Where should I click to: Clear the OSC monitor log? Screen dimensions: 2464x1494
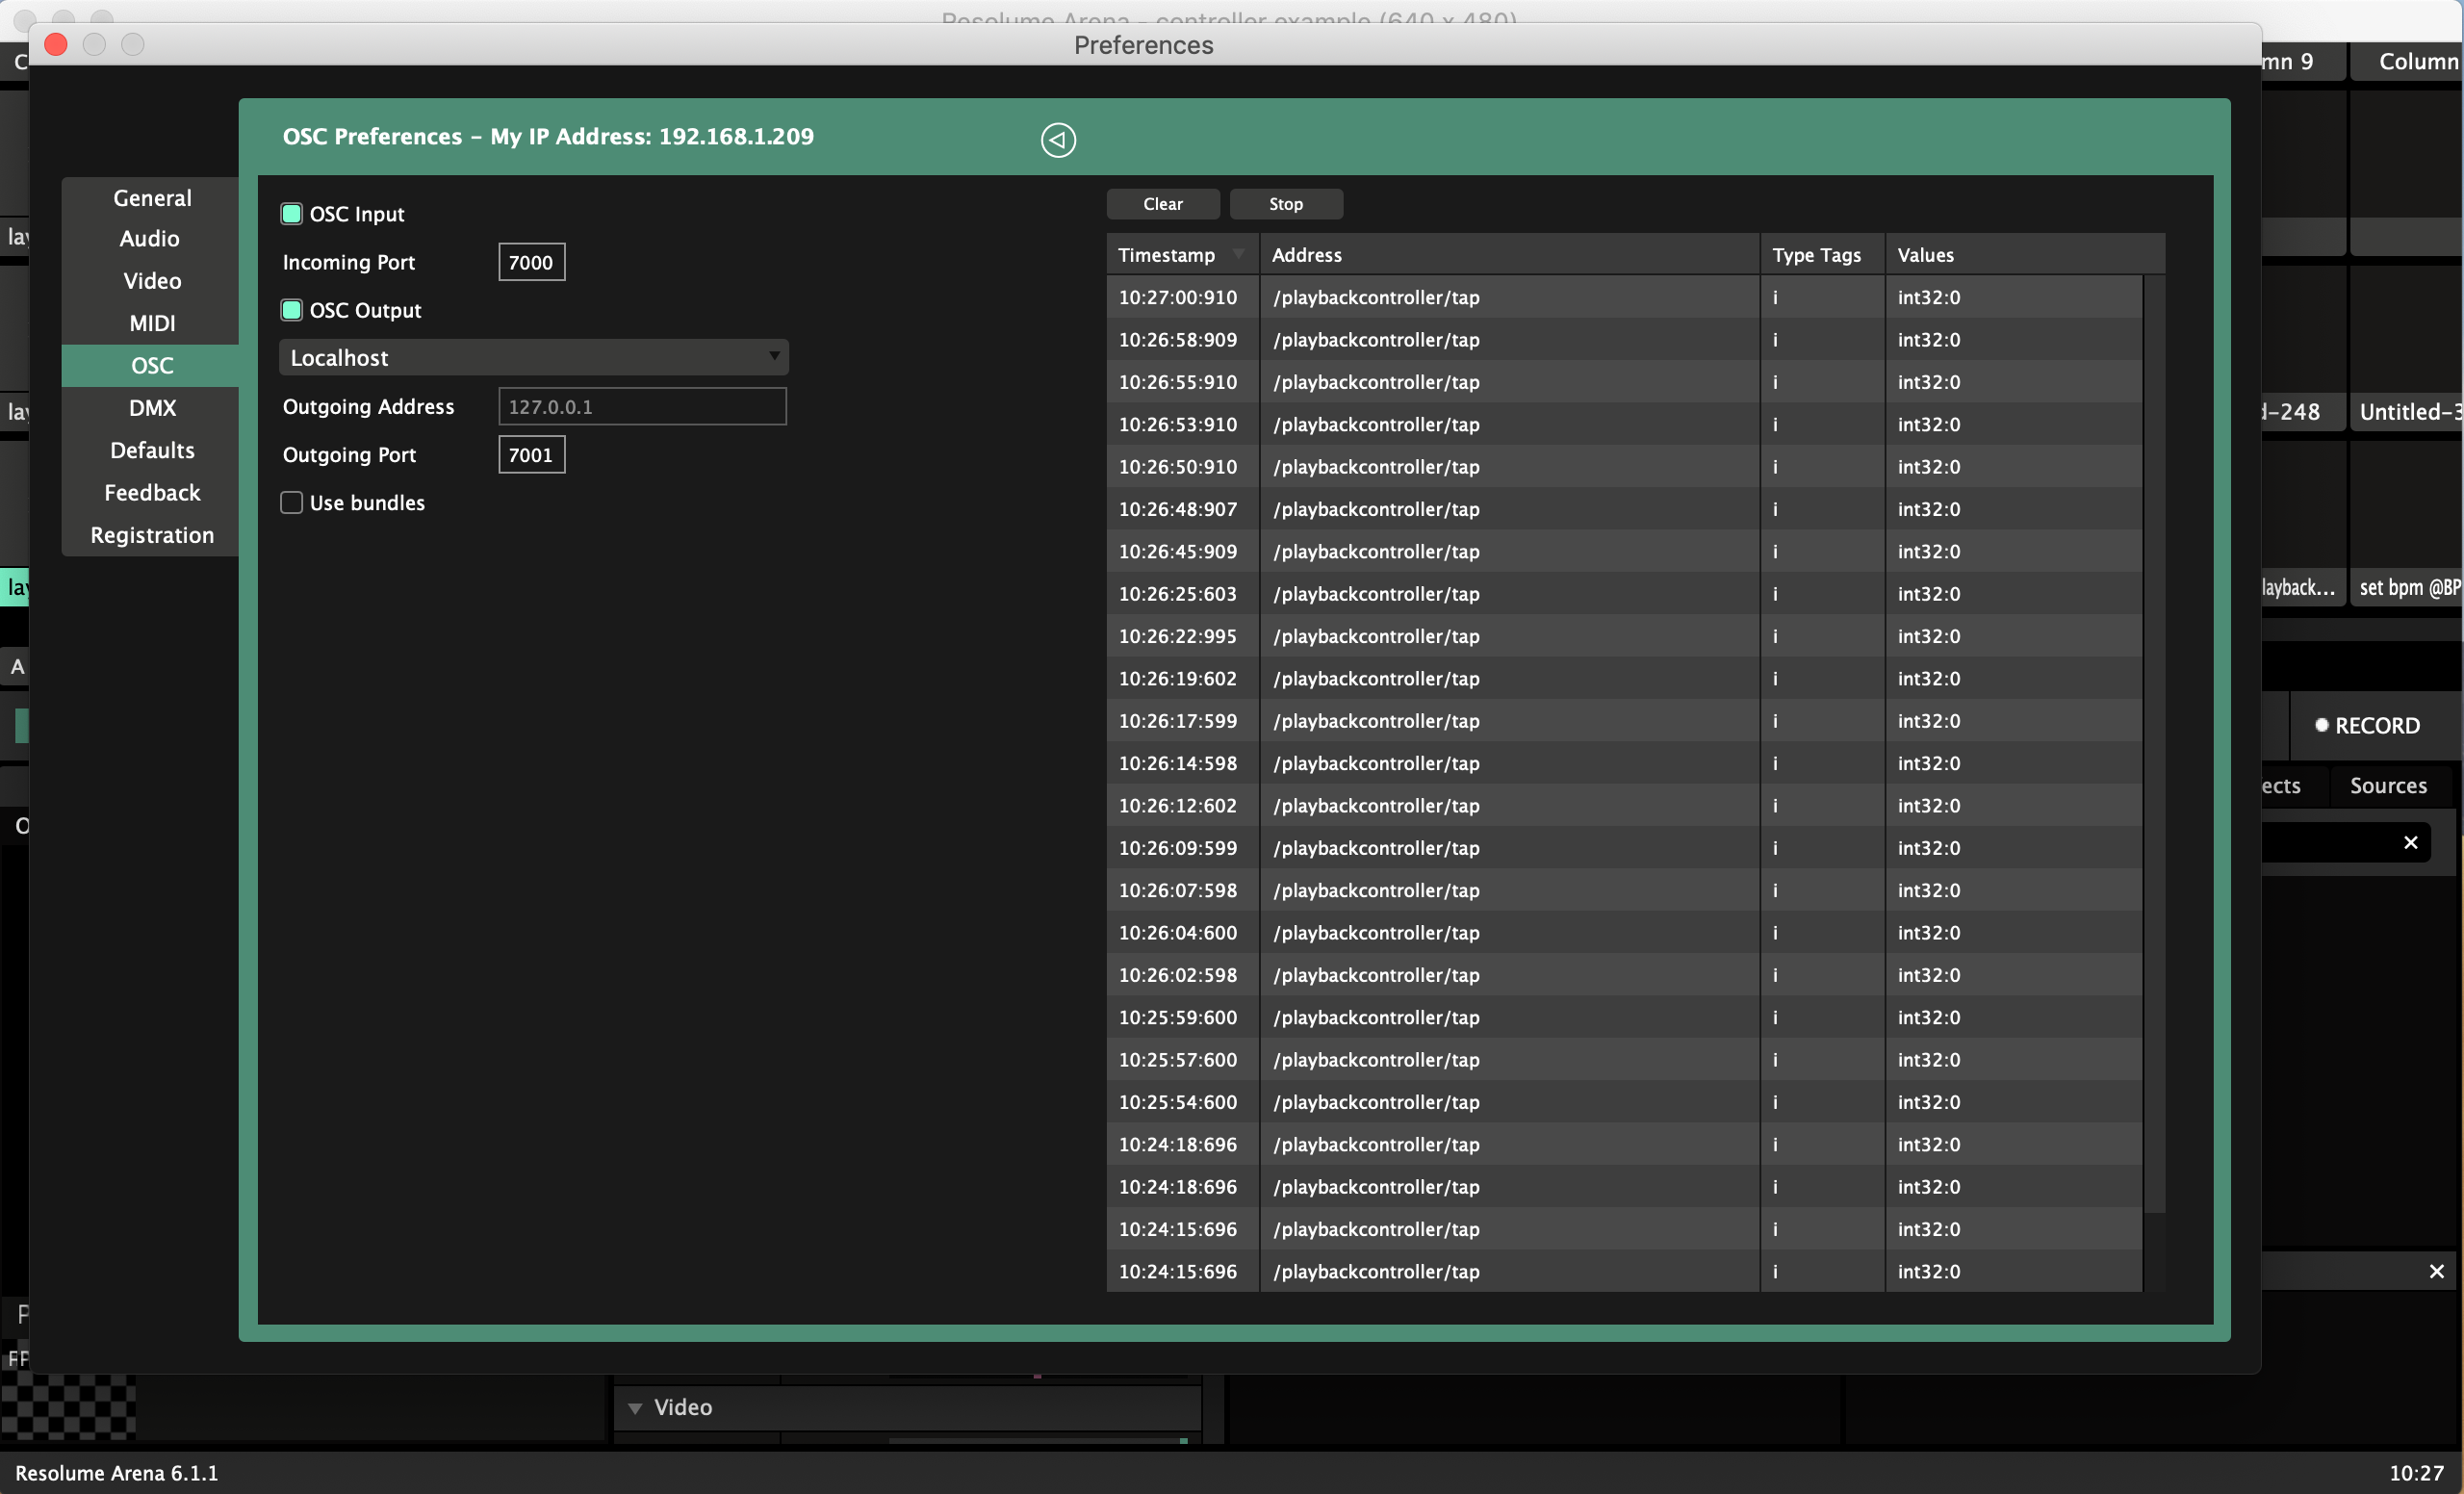coord(1162,204)
